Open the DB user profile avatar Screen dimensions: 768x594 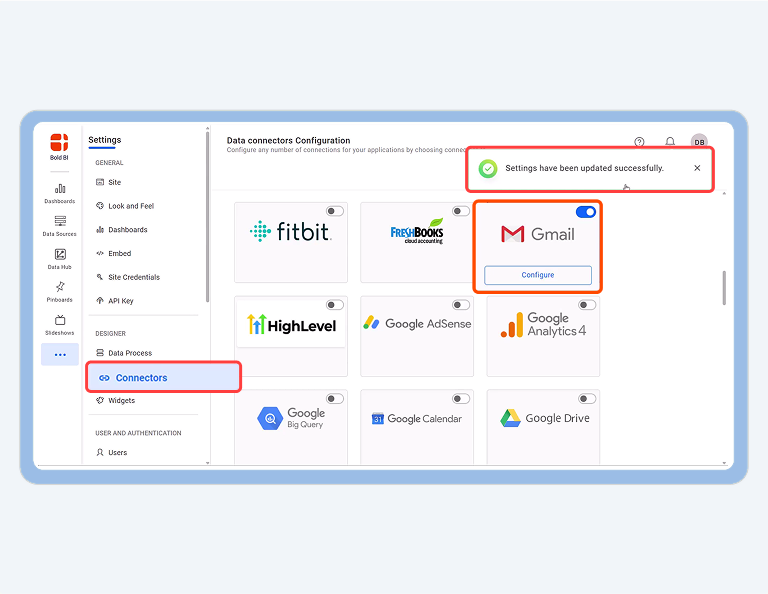(x=699, y=142)
